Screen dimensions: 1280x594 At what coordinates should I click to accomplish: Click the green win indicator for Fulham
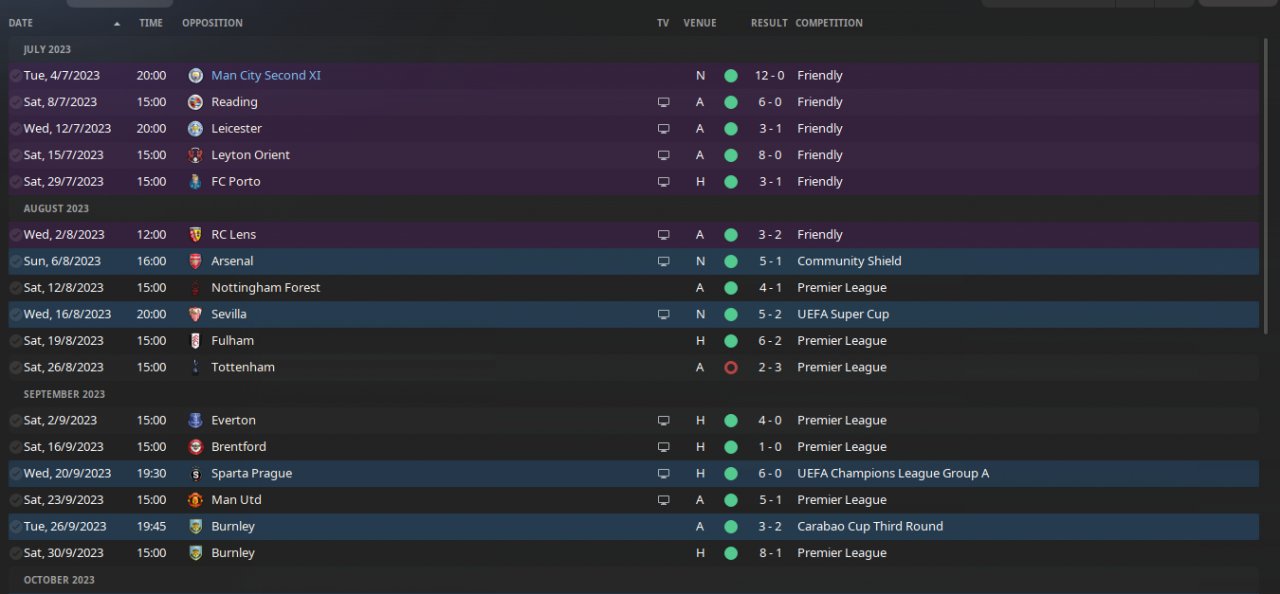(731, 341)
